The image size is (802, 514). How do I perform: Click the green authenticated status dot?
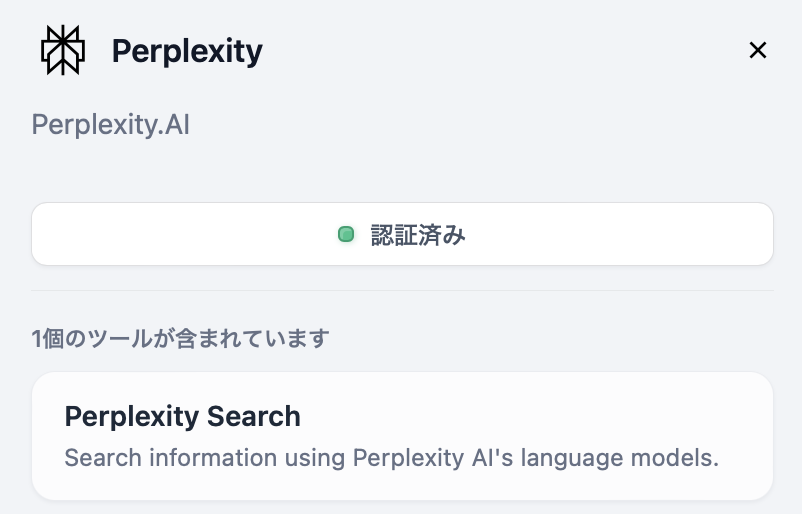click(x=346, y=235)
